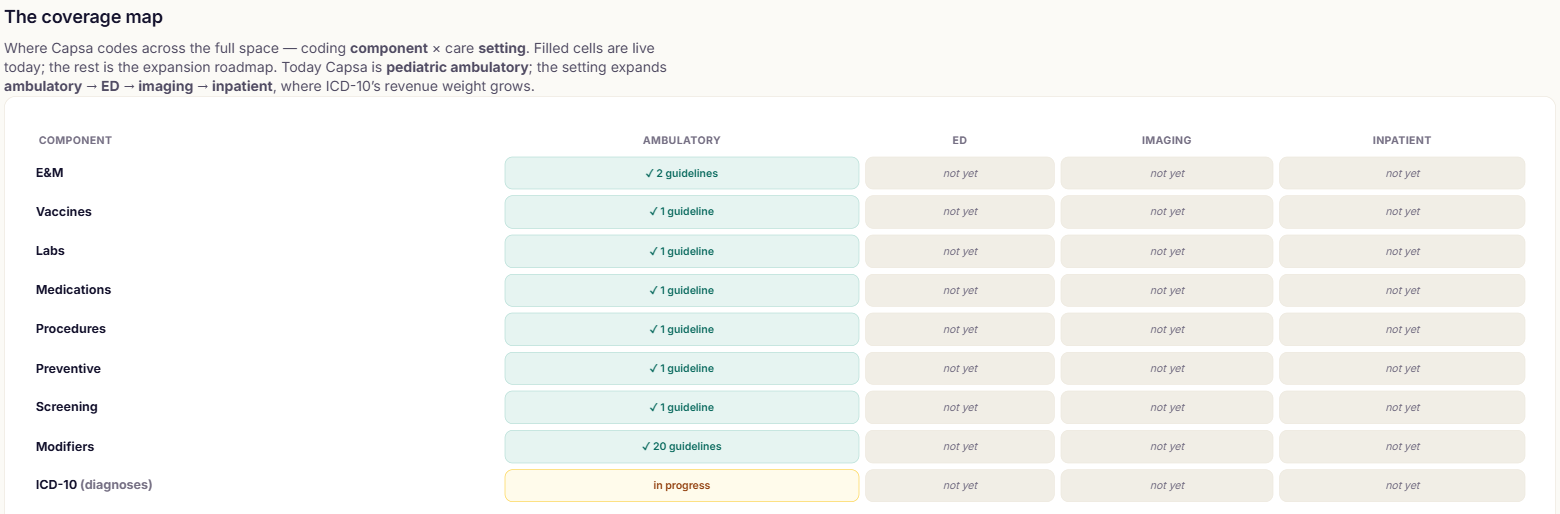Viewport: 1560px width, 514px height.
Task: Click the Medications 'not yet' ED cell
Action: 960,290
